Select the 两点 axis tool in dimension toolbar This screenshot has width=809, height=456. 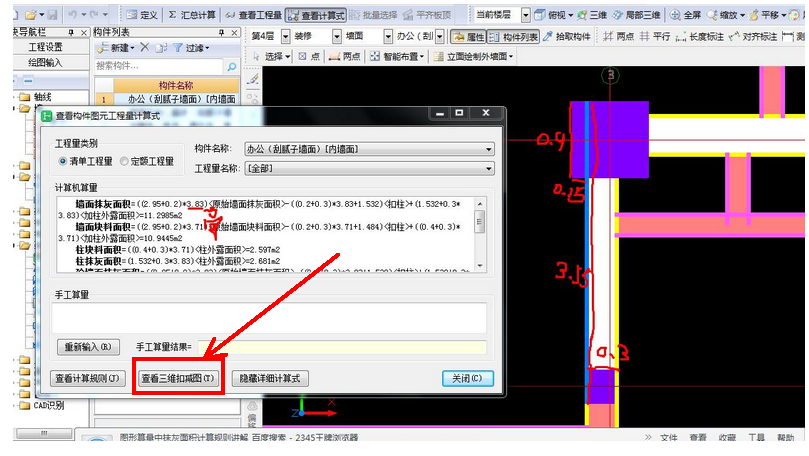pos(619,37)
